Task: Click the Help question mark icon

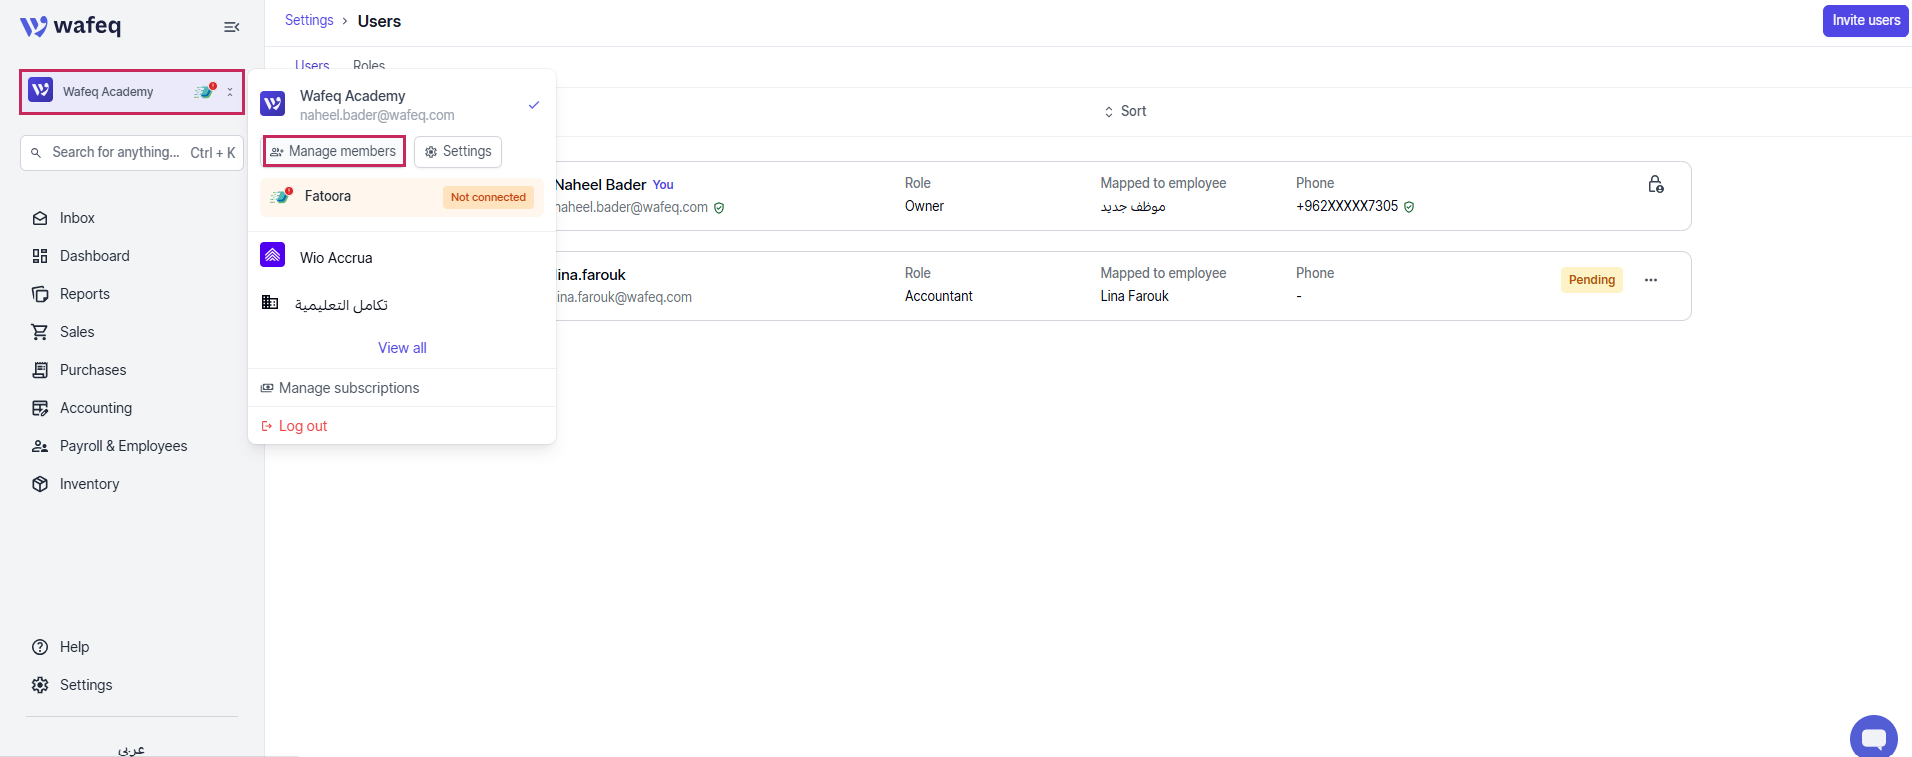Action: click(40, 647)
